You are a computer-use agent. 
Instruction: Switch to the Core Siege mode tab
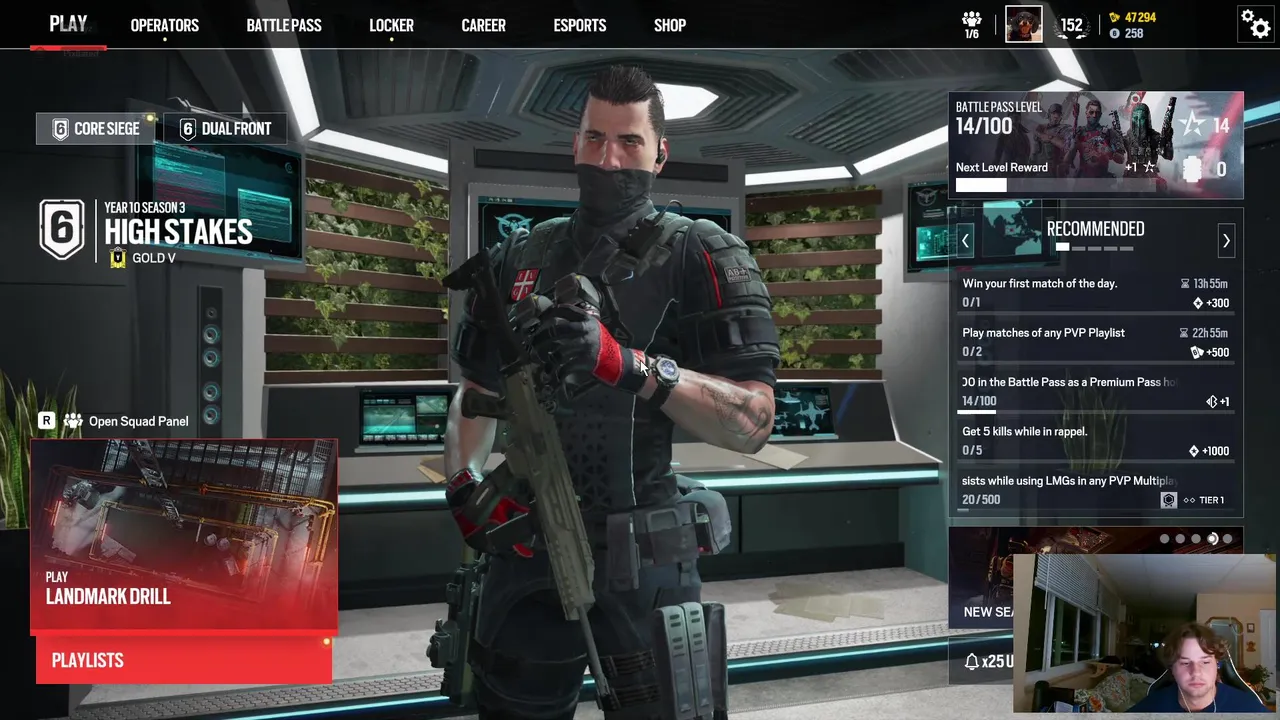tap(95, 129)
